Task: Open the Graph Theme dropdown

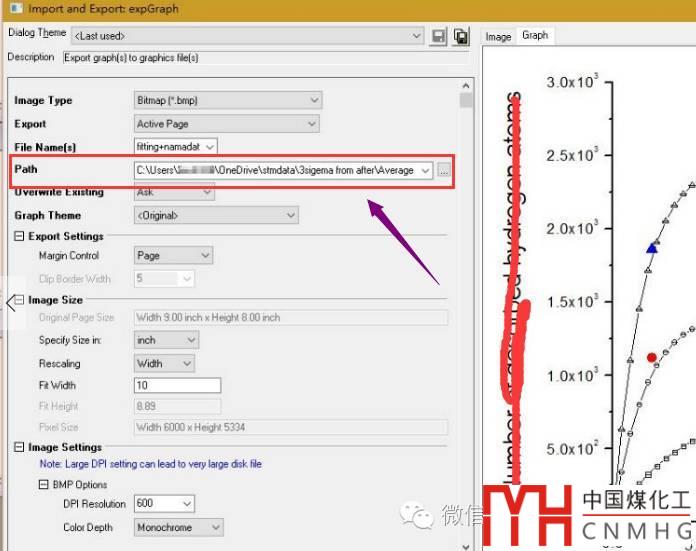Action: click(216, 215)
